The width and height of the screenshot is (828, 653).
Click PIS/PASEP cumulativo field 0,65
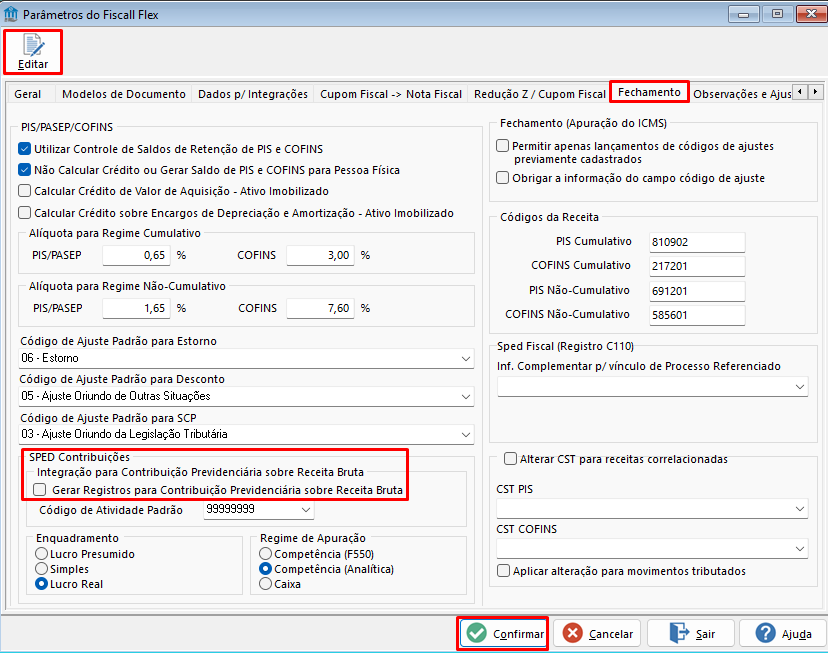(136, 255)
